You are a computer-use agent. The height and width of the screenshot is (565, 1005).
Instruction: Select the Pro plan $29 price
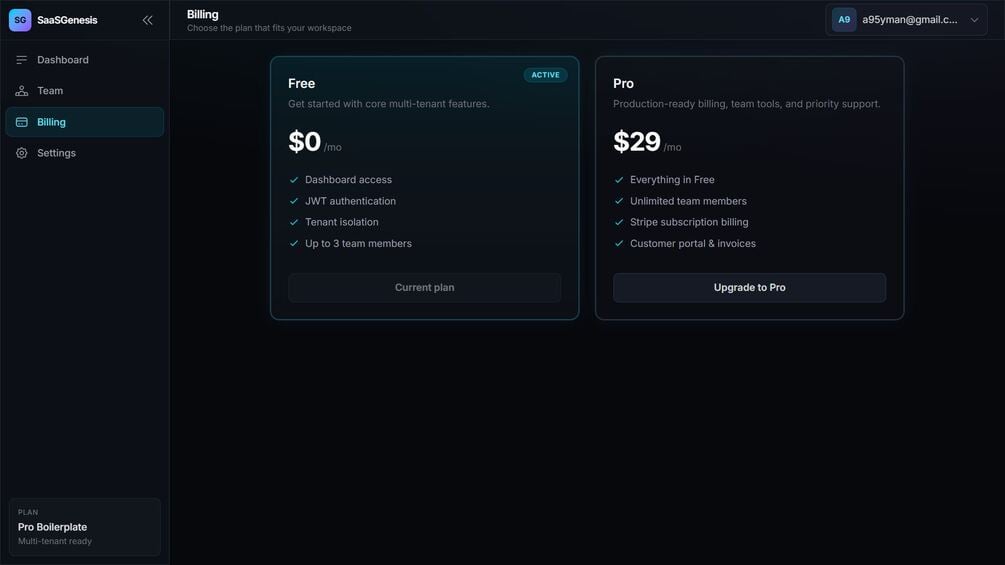(636, 142)
